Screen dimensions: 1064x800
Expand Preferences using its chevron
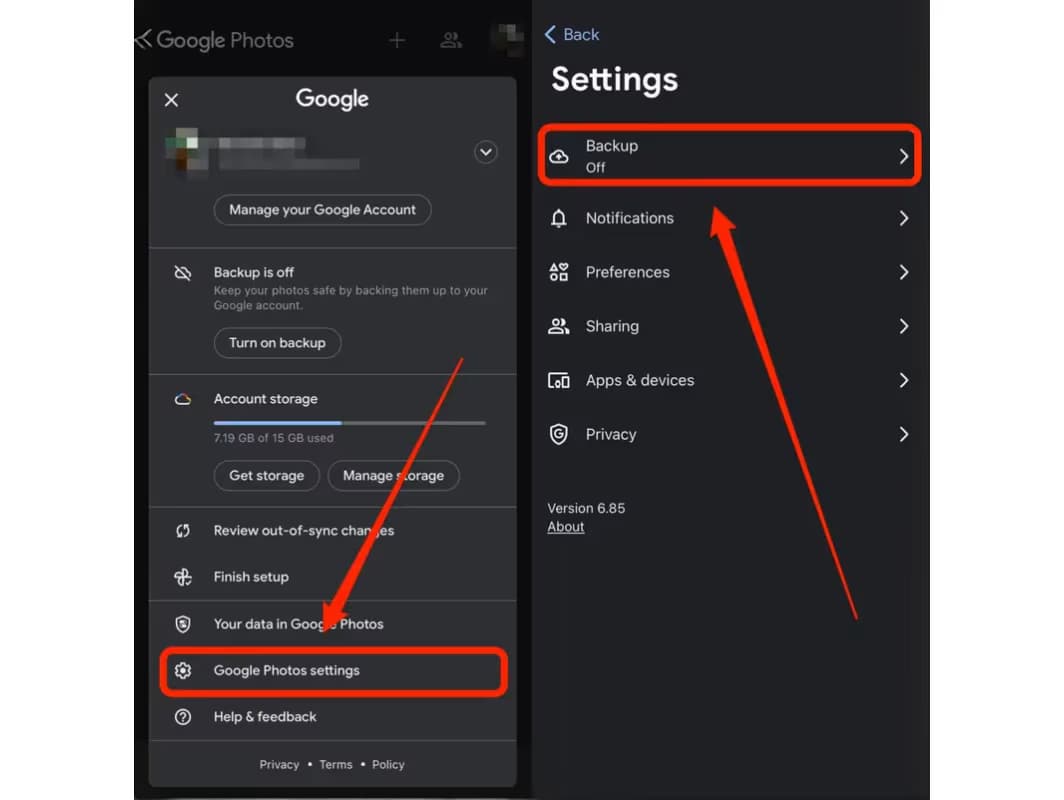[x=903, y=272]
